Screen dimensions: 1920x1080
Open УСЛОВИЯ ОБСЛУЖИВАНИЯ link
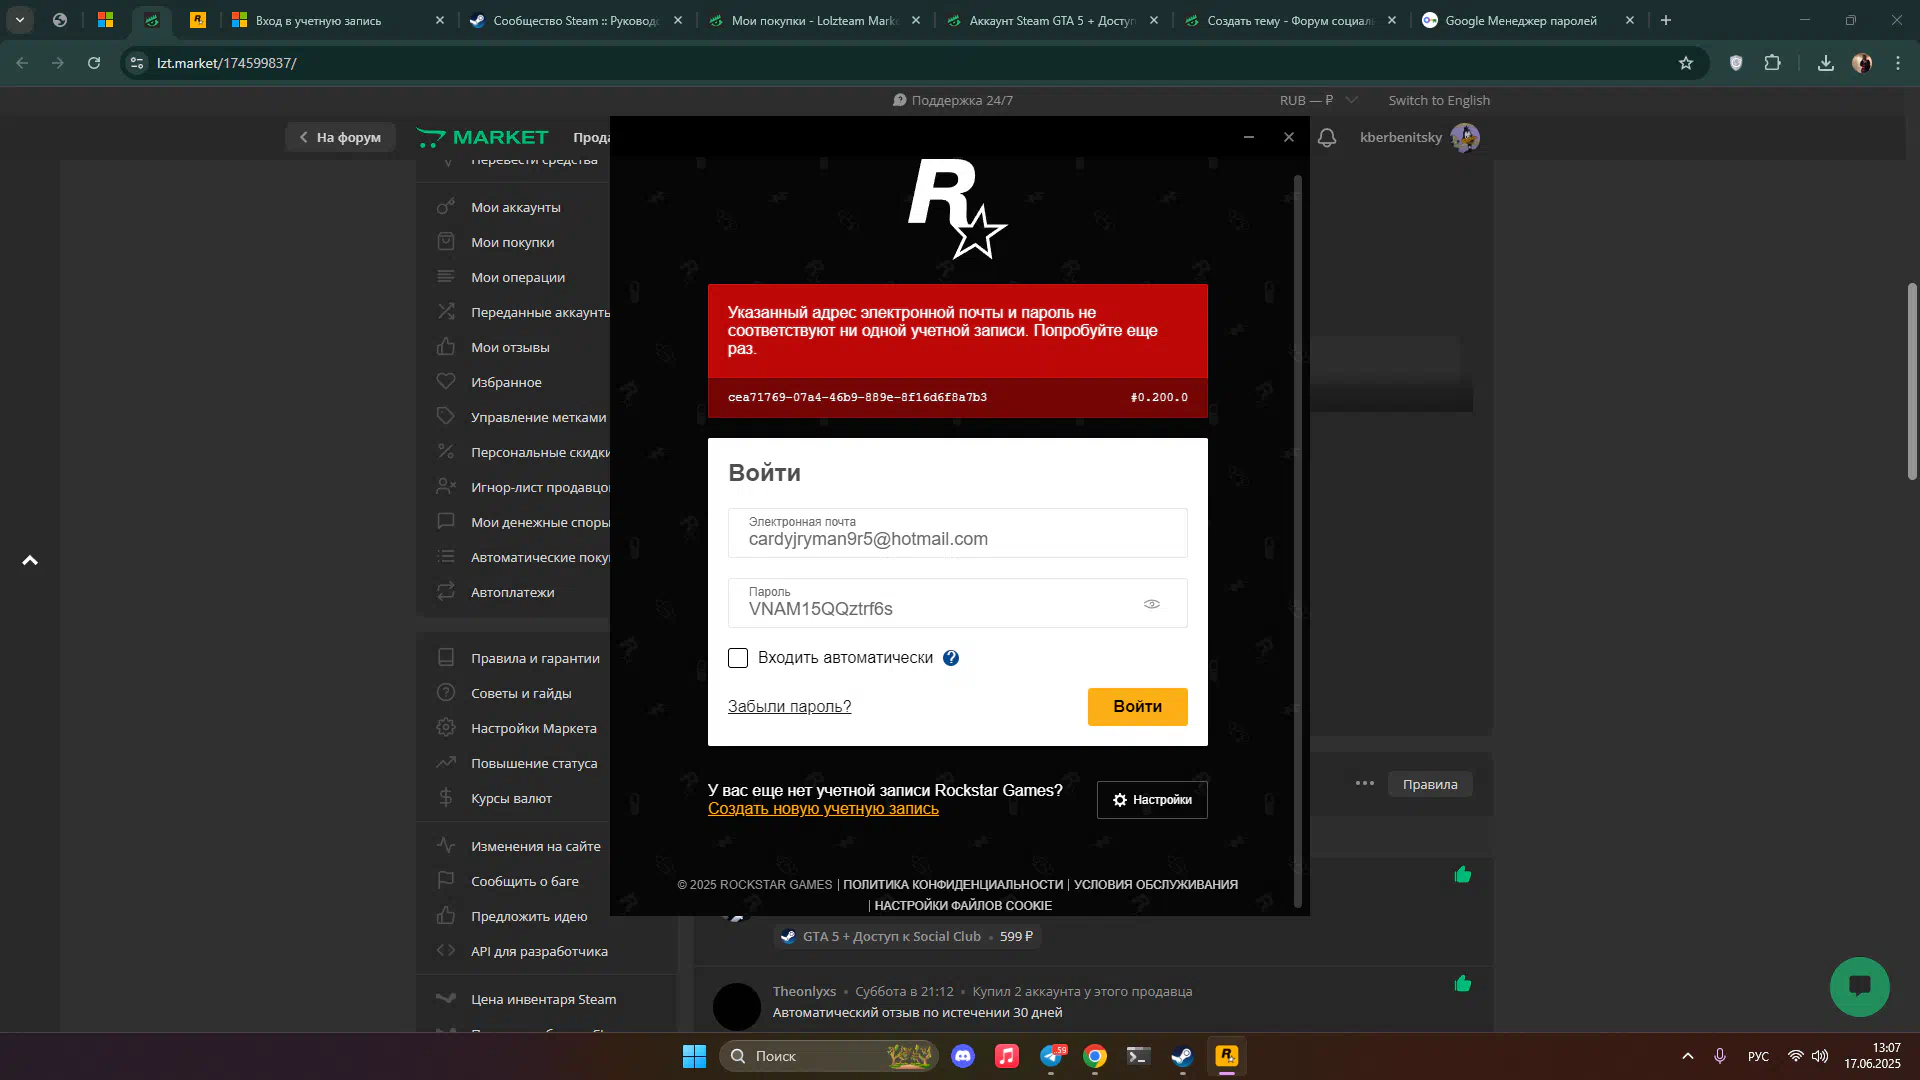click(x=1156, y=885)
